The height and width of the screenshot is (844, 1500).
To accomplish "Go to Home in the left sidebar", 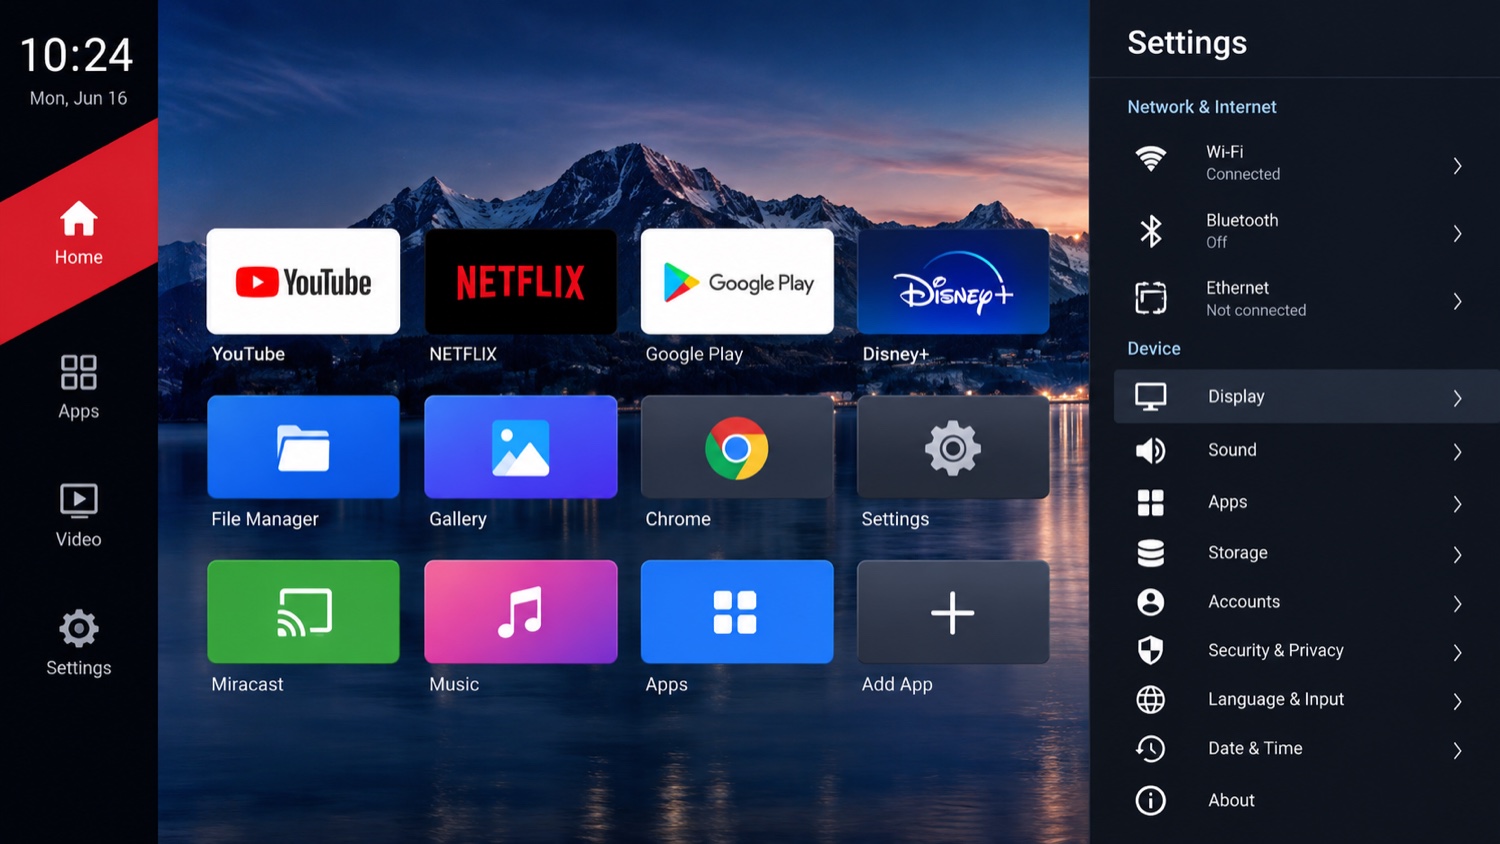I will (79, 233).
